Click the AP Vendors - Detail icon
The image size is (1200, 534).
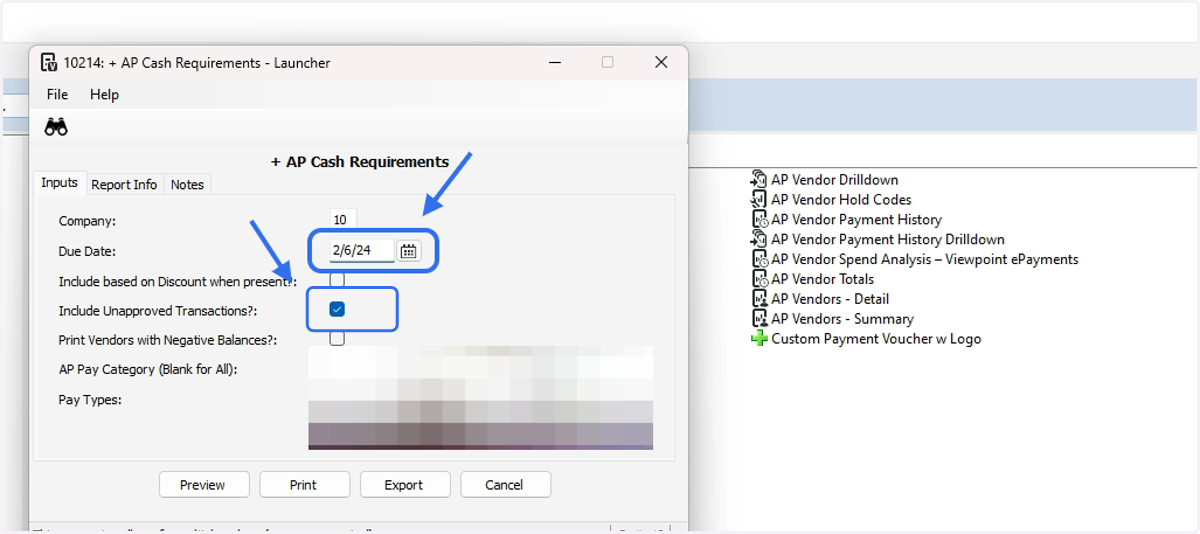coord(758,299)
